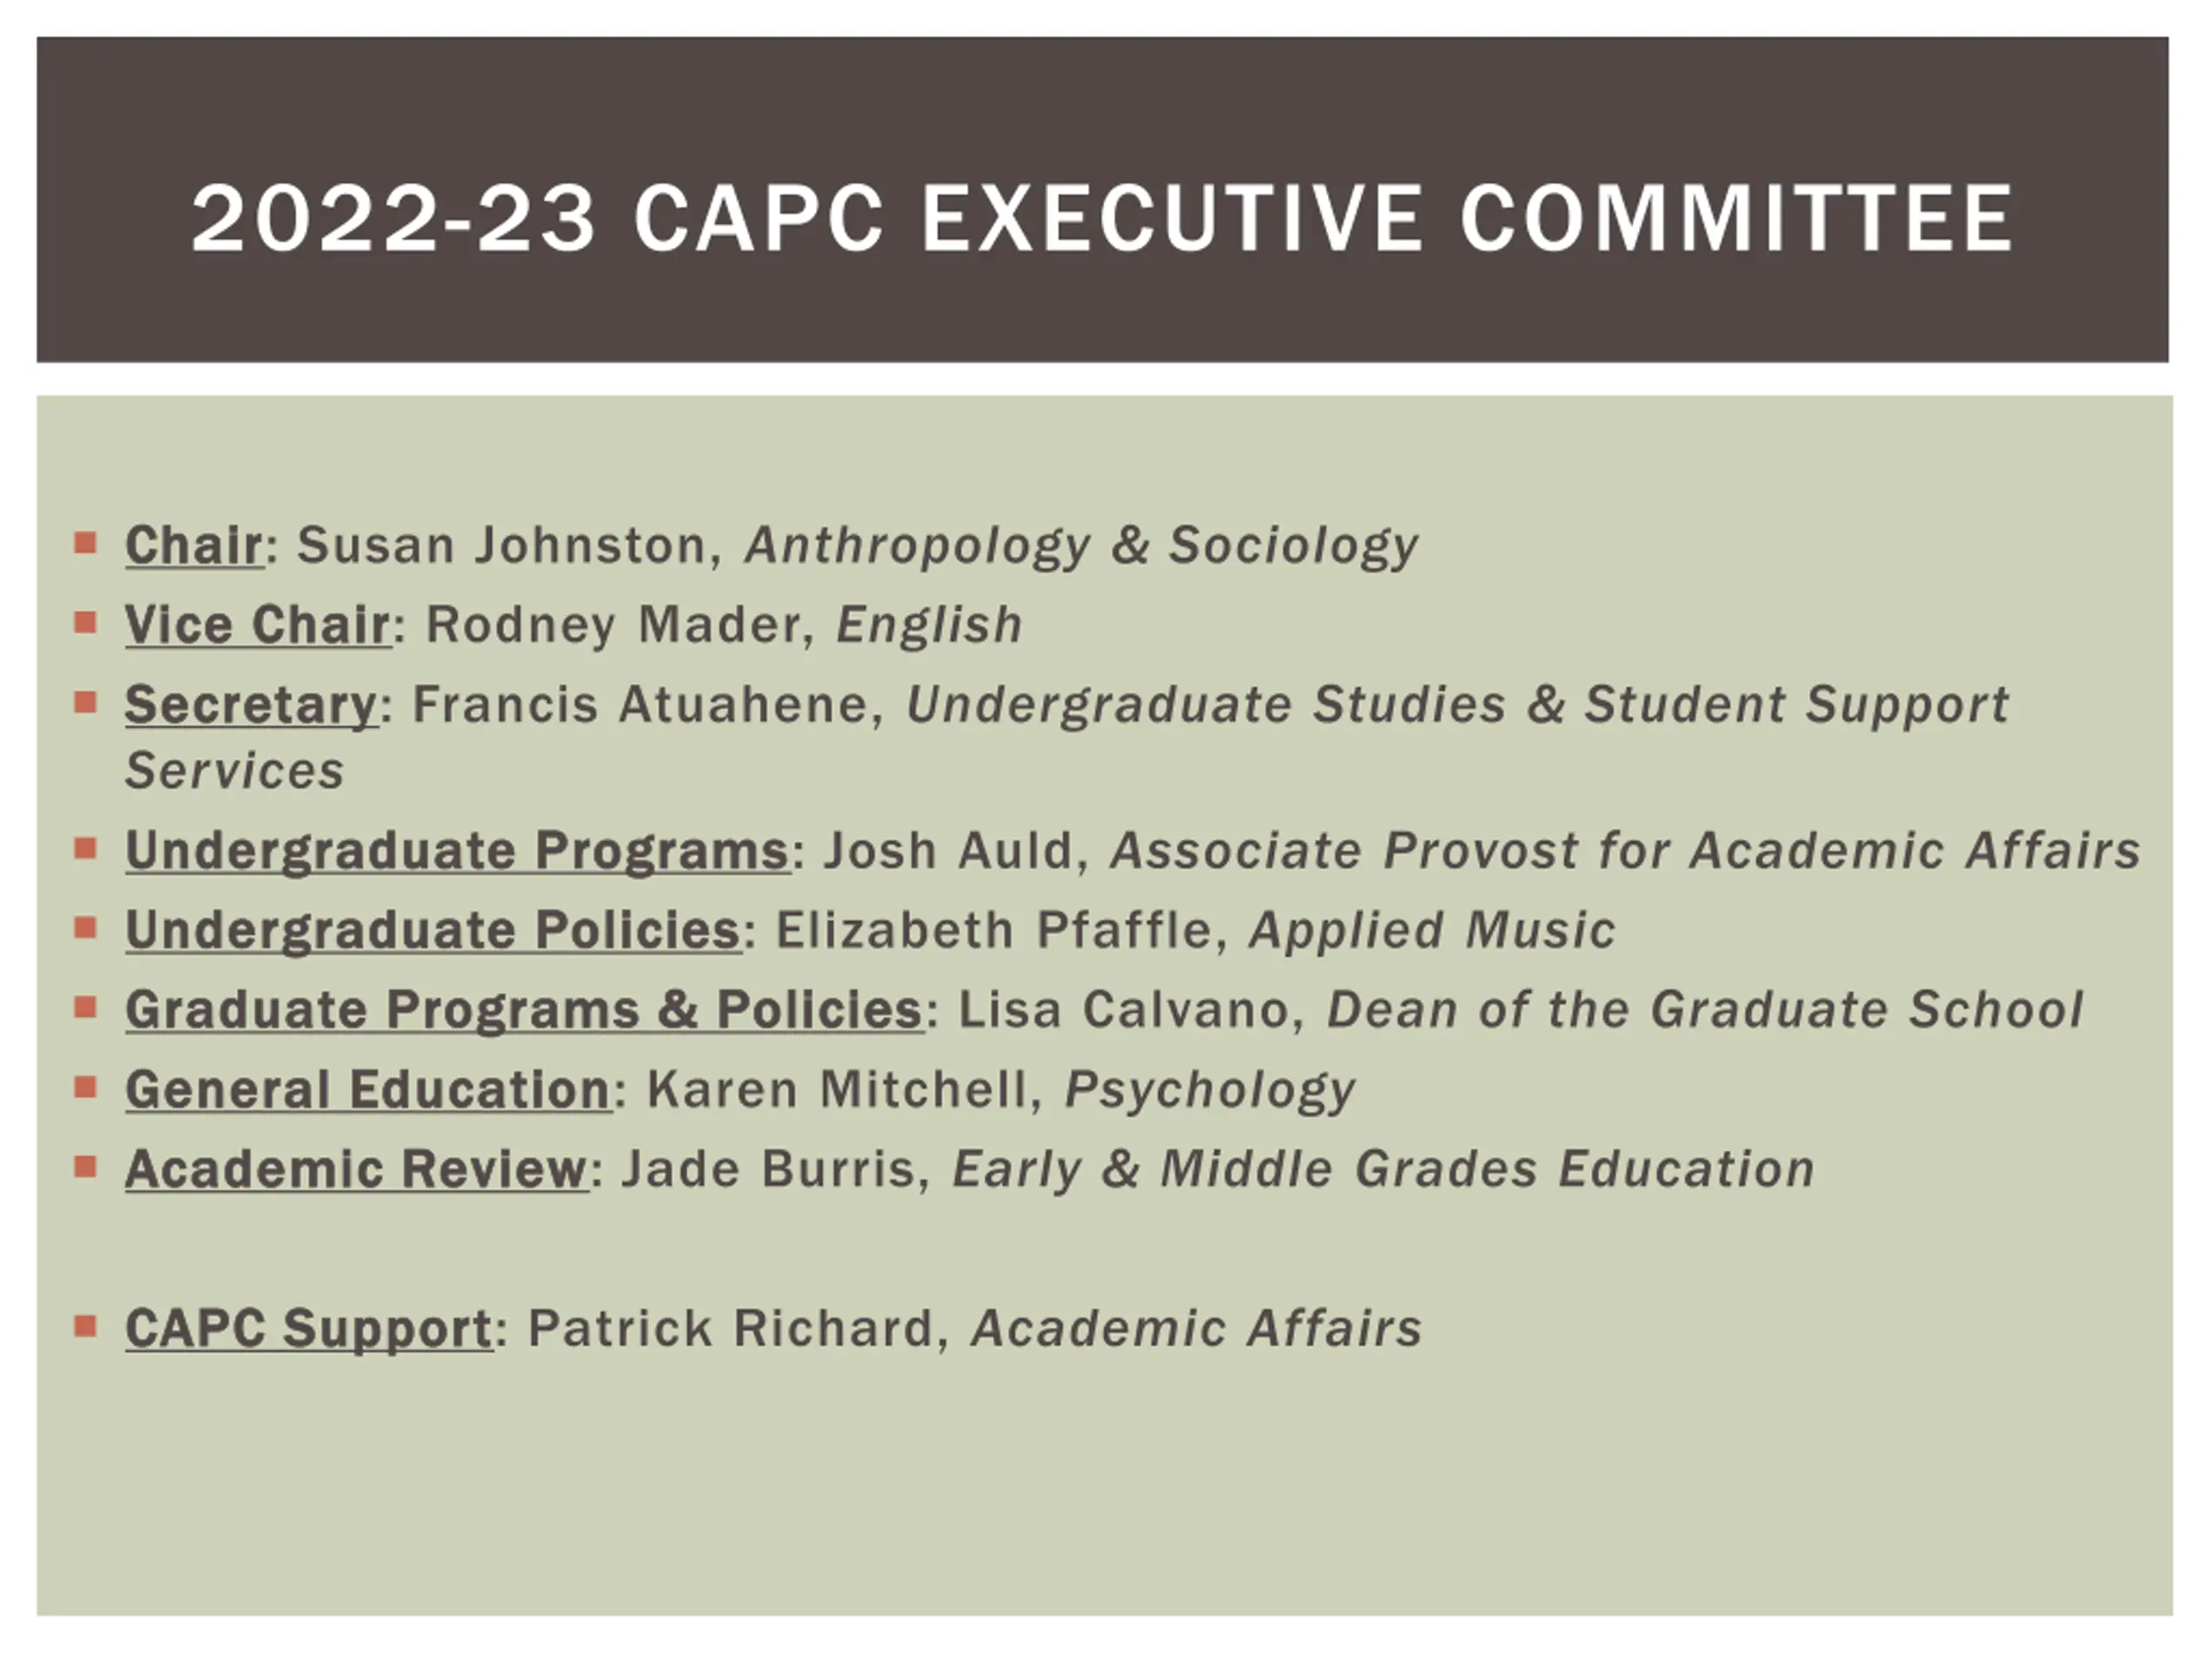Click the CAPC Support underlined label

point(309,1329)
